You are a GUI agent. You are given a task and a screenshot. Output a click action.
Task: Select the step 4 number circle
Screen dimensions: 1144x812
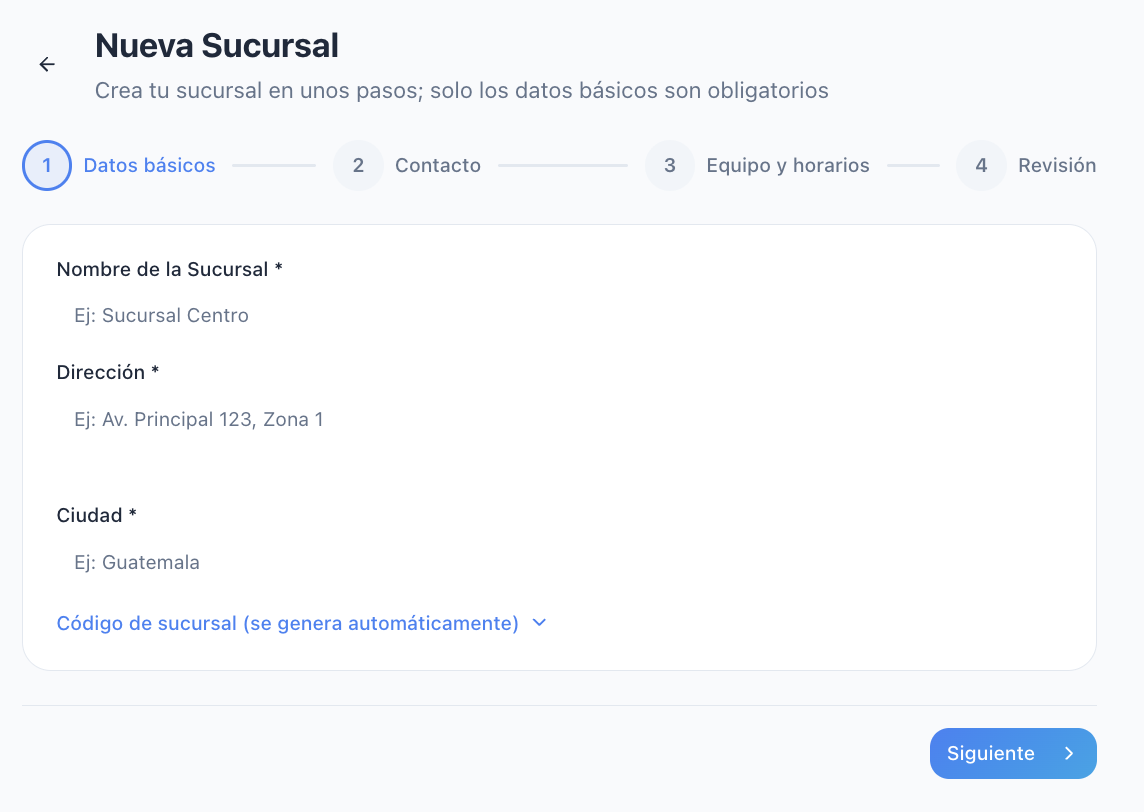(x=981, y=166)
